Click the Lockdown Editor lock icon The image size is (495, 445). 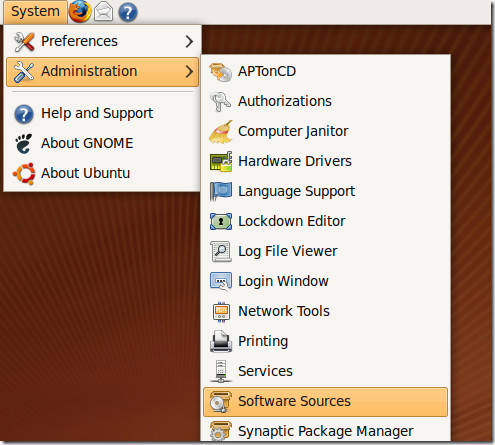[x=221, y=221]
